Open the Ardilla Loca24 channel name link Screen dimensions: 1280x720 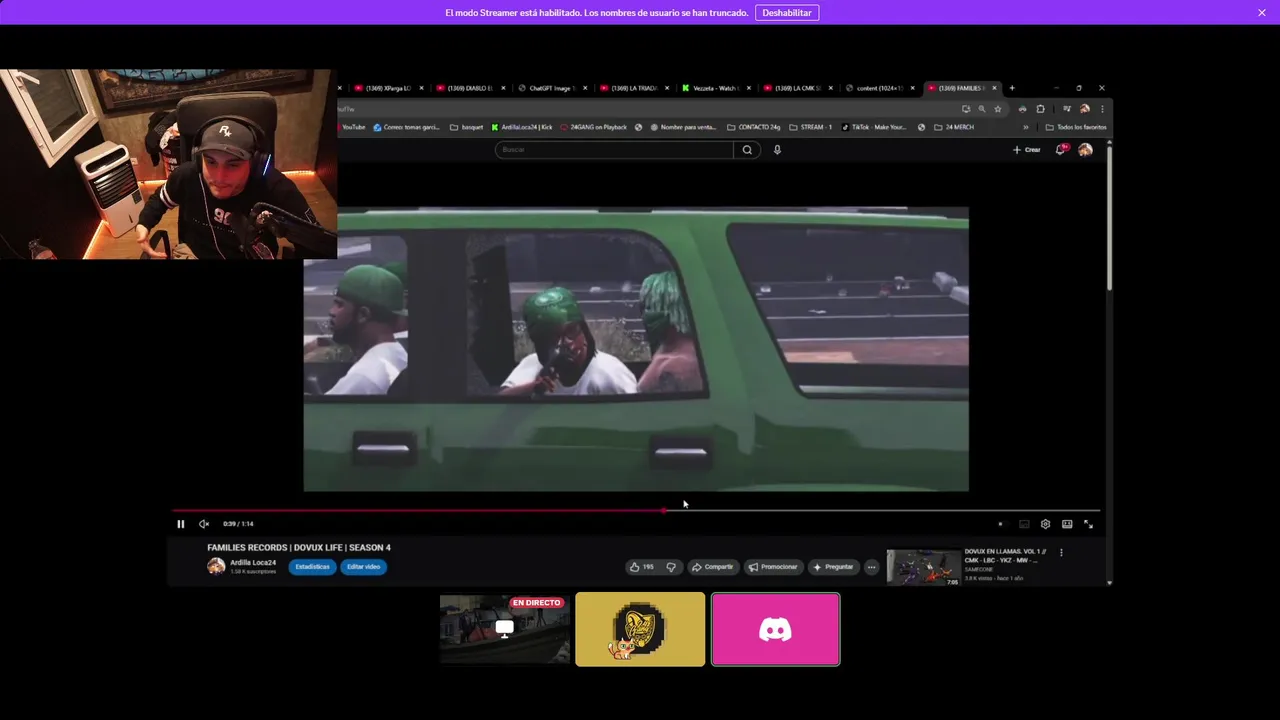[x=253, y=563]
